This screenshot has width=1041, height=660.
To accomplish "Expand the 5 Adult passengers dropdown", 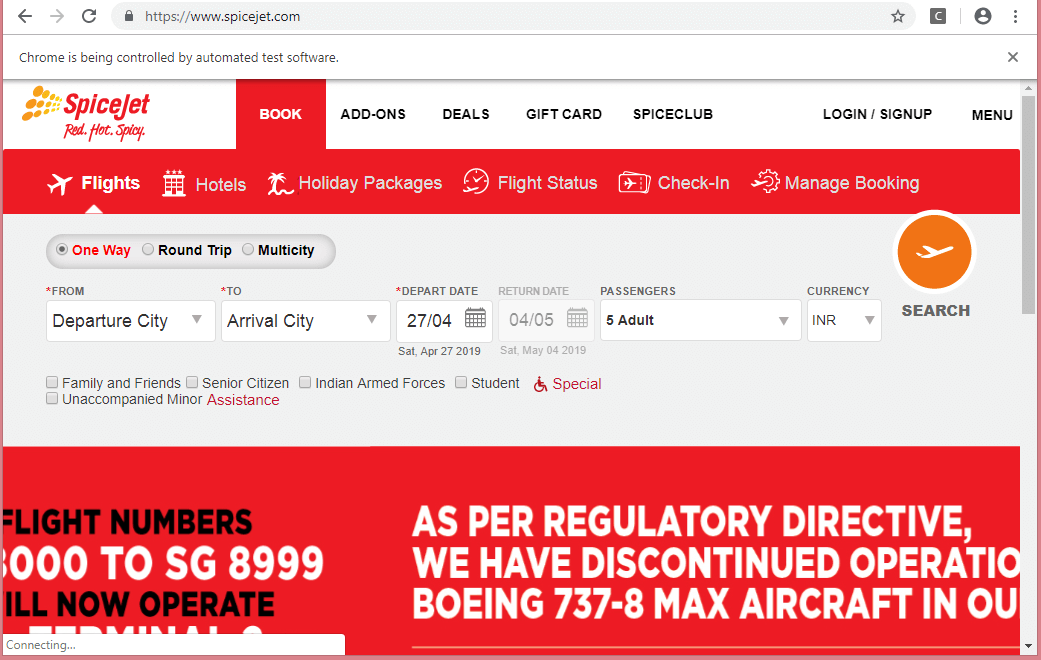I will 700,320.
